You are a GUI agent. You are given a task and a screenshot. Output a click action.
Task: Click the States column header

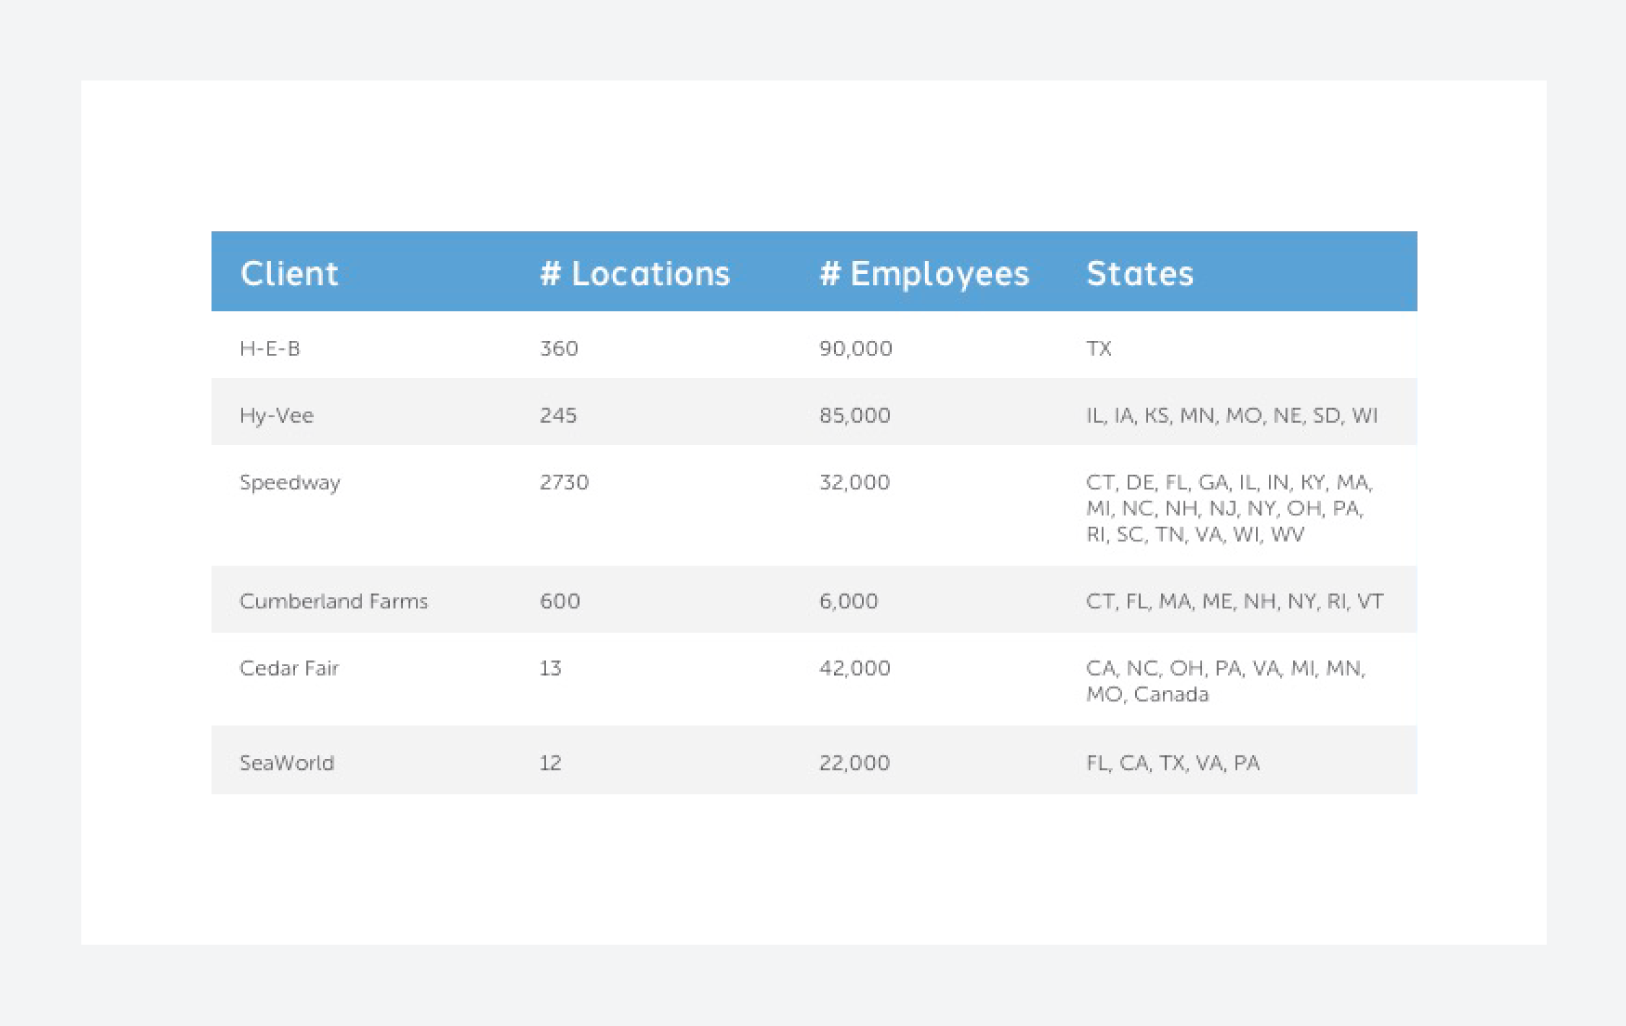coord(1140,273)
